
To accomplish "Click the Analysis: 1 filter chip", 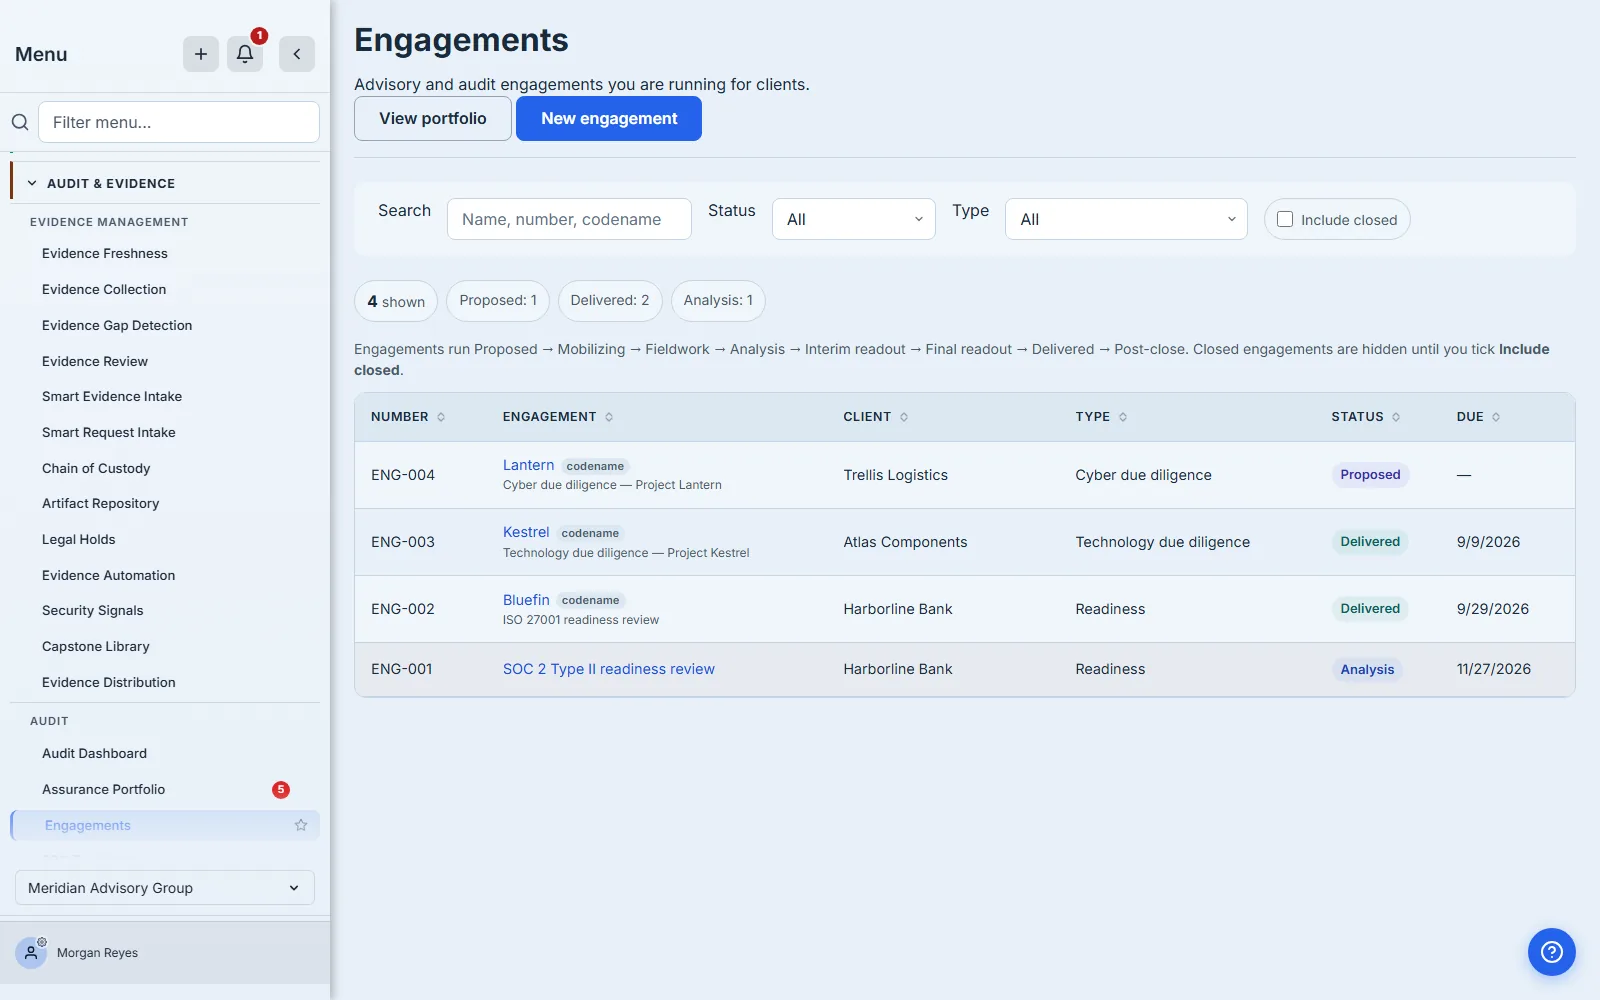I will [x=718, y=301].
